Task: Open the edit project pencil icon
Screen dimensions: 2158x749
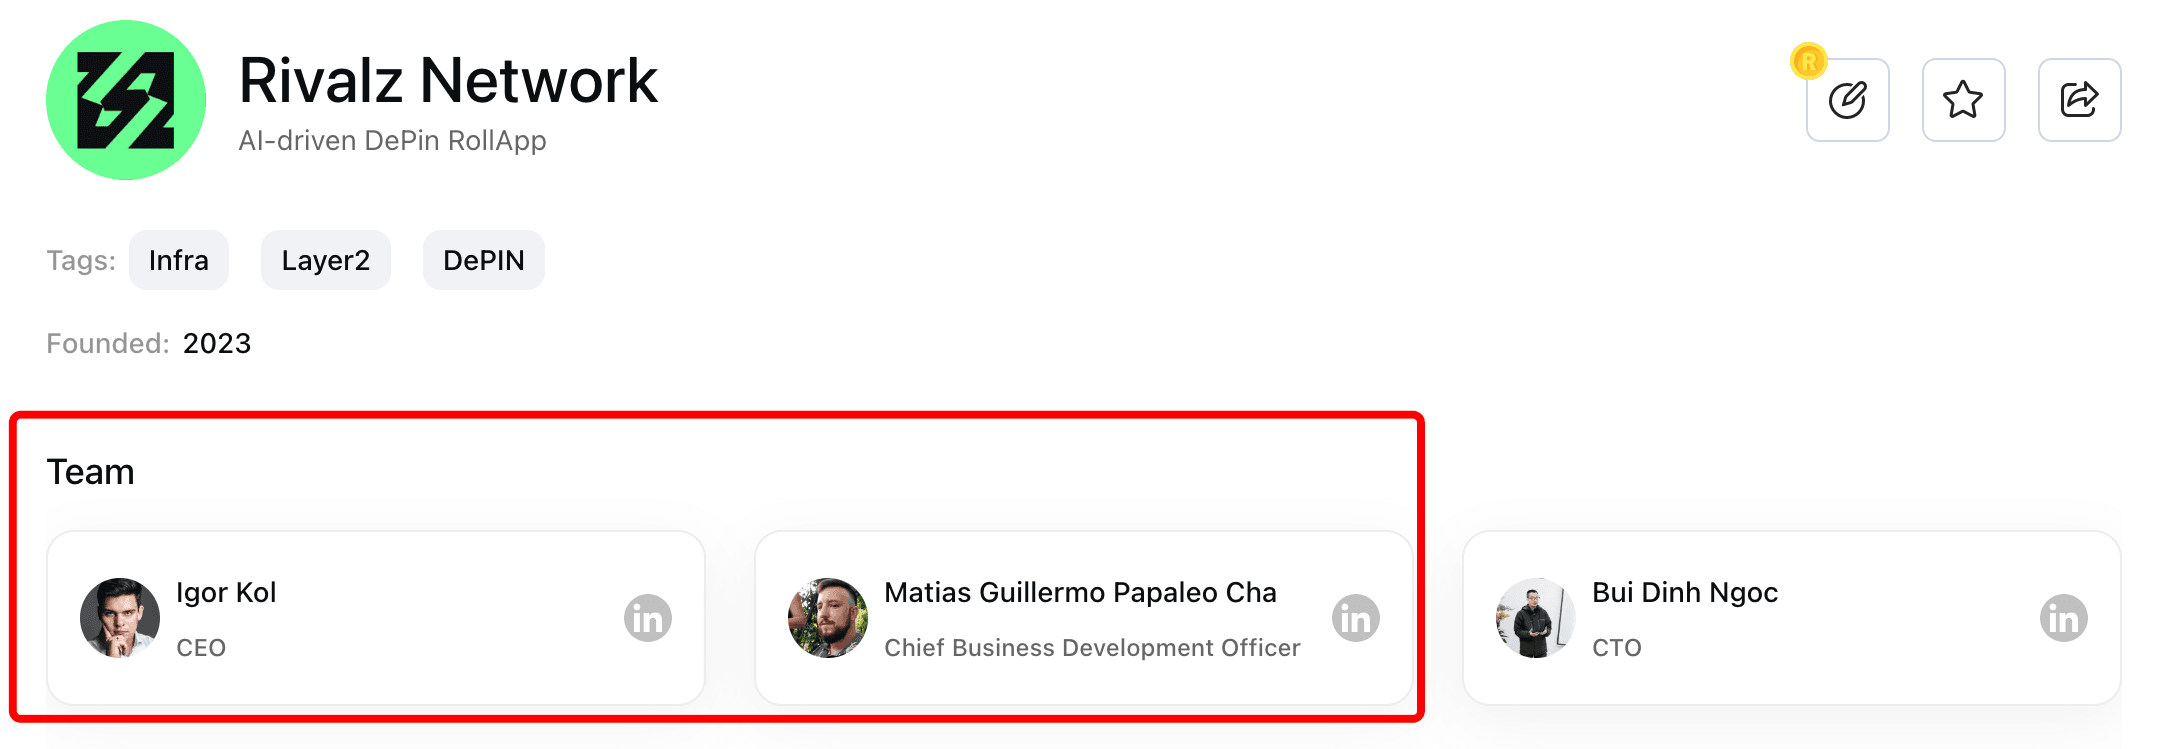Action: coord(1847,100)
